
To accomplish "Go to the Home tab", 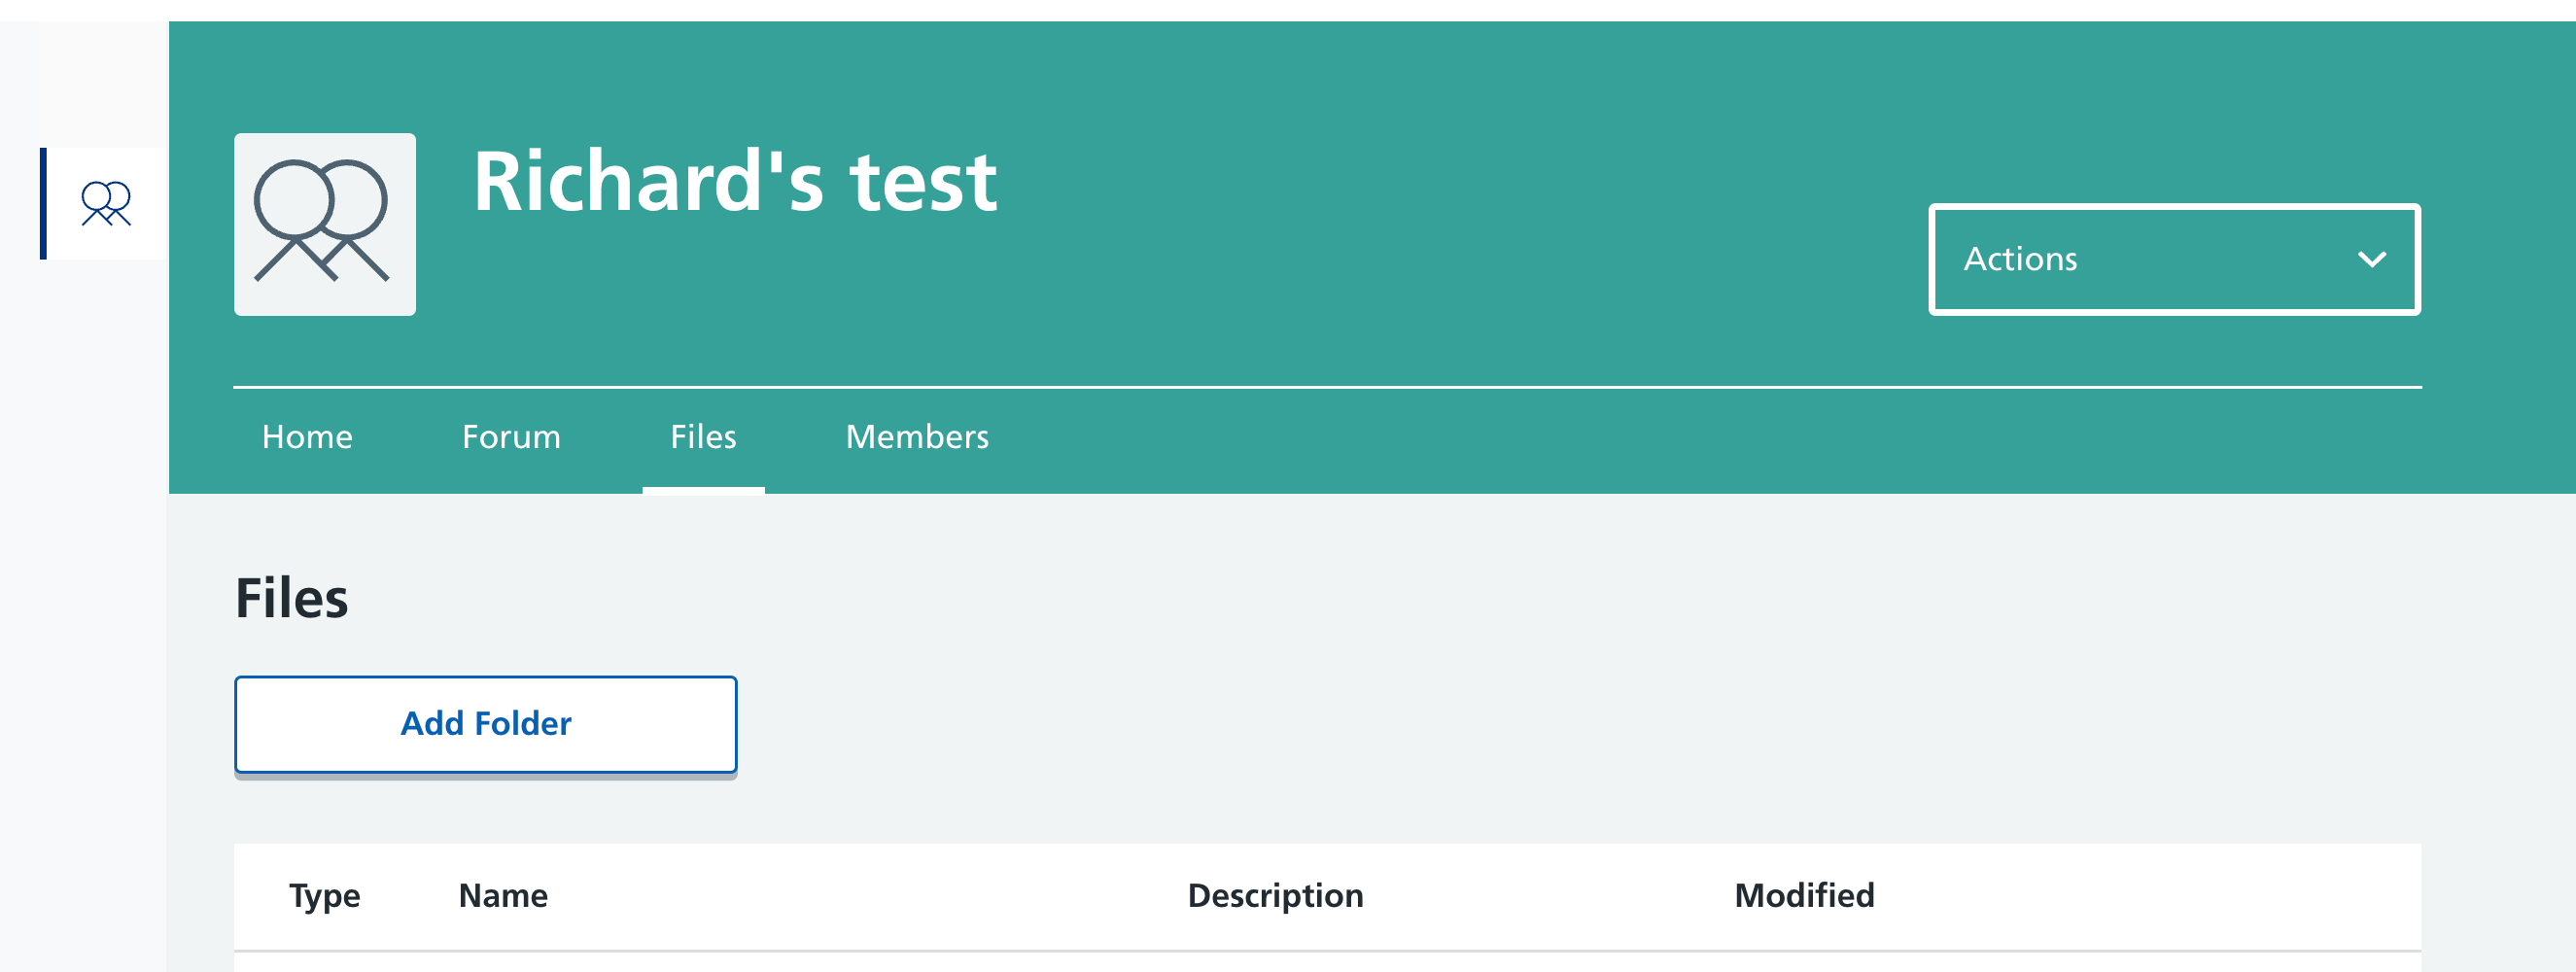I will [x=307, y=437].
